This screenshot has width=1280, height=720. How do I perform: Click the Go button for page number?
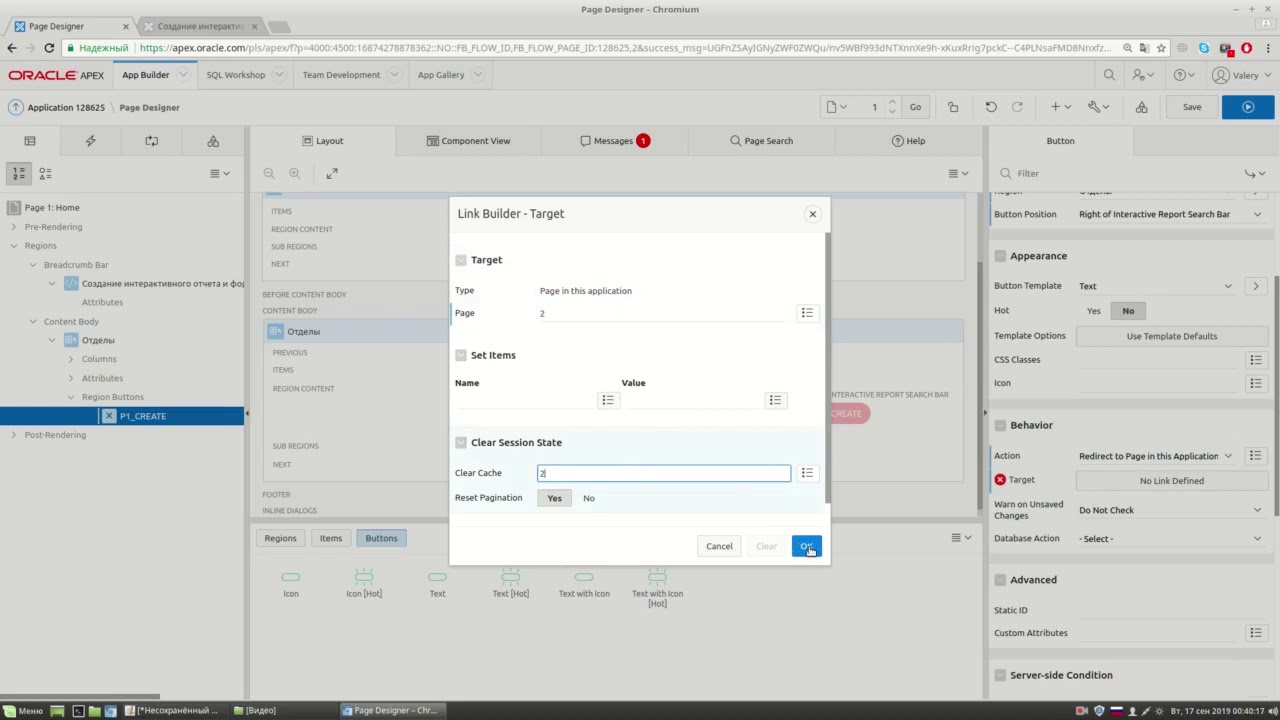click(x=915, y=107)
